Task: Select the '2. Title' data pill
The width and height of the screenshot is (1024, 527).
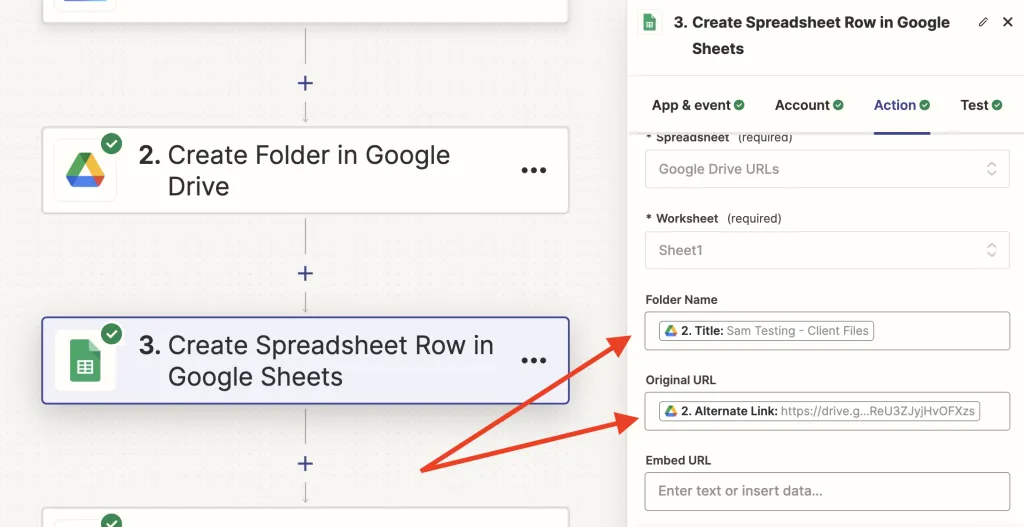Action: pos(766,331)
